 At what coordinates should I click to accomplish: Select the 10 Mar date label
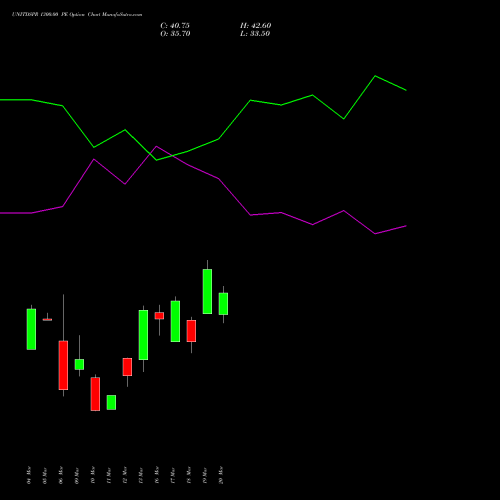[93, 475]
